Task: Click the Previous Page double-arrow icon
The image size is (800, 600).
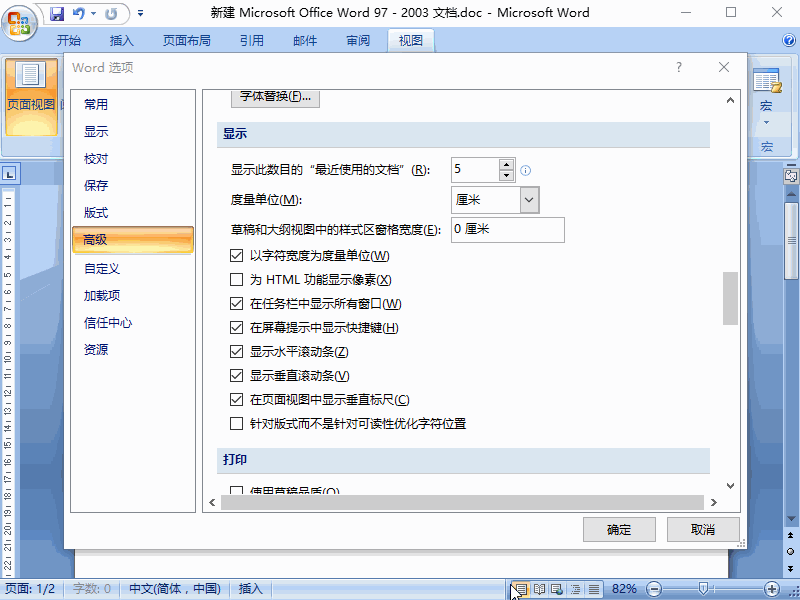Action: click(790, 535)
